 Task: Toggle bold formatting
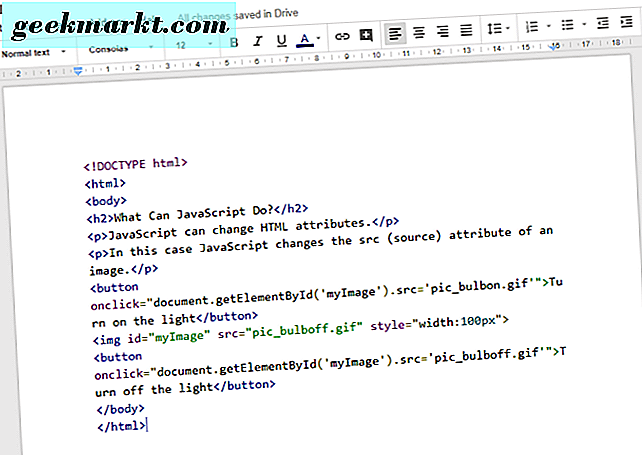[235, 41]
